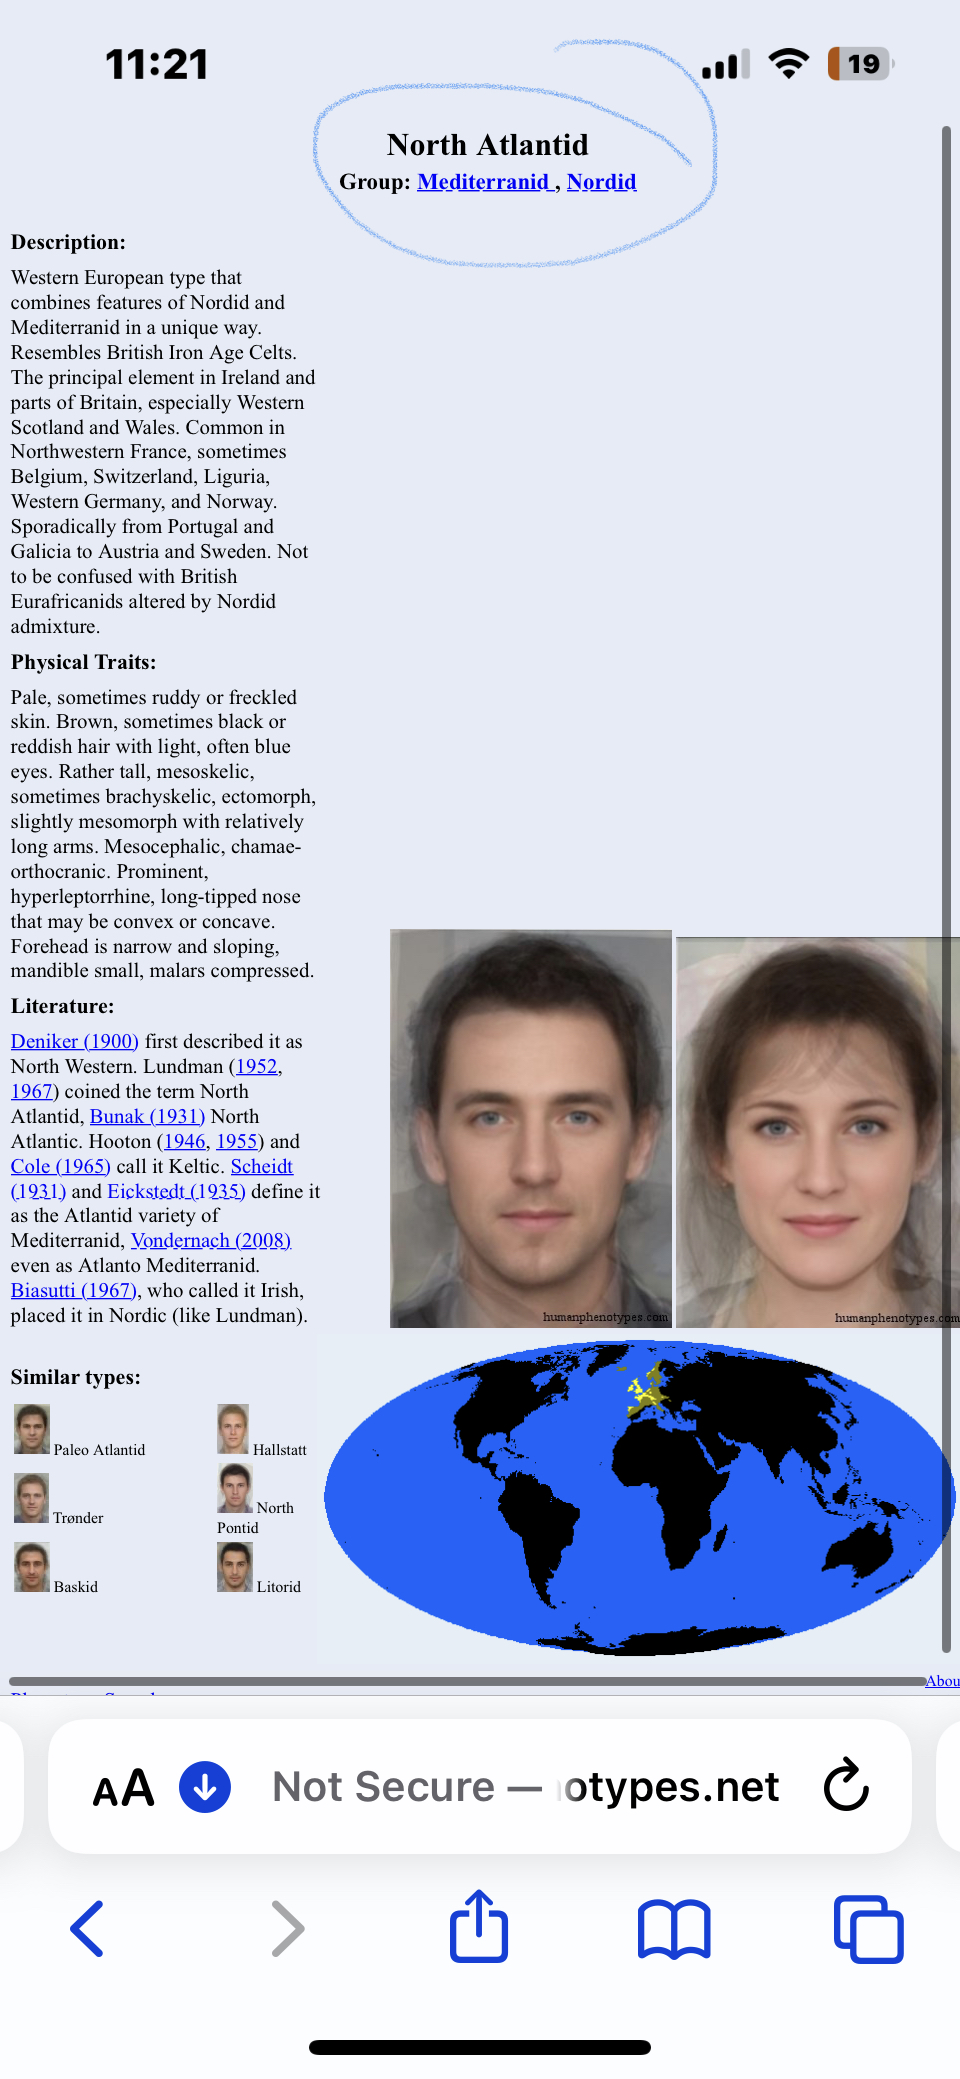Select the Paleo Atlantid similar type thumbnail
This screenshot has width=960, height=2079.
click(x=32, y=1429)
